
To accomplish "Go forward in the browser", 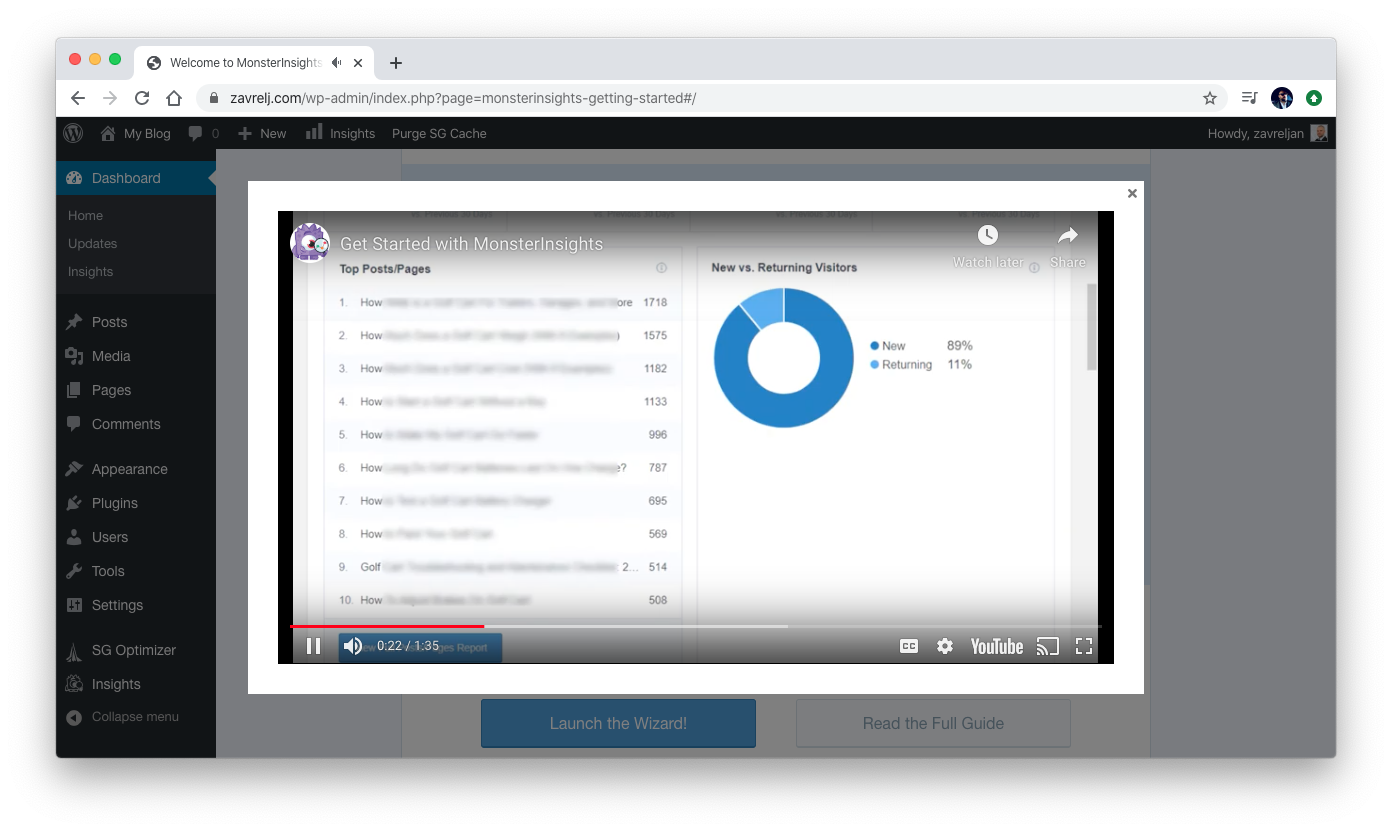I will pos(110,98).
